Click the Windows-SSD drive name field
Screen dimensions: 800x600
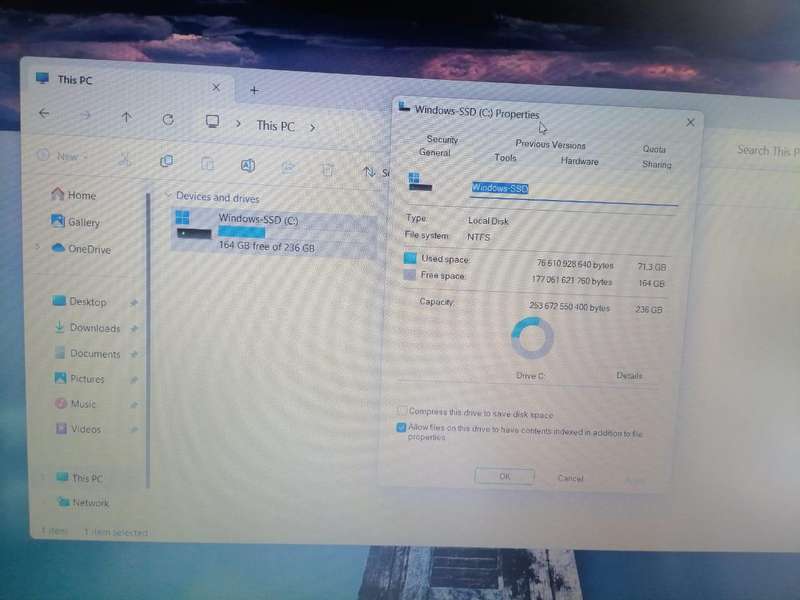coord(574,191)
